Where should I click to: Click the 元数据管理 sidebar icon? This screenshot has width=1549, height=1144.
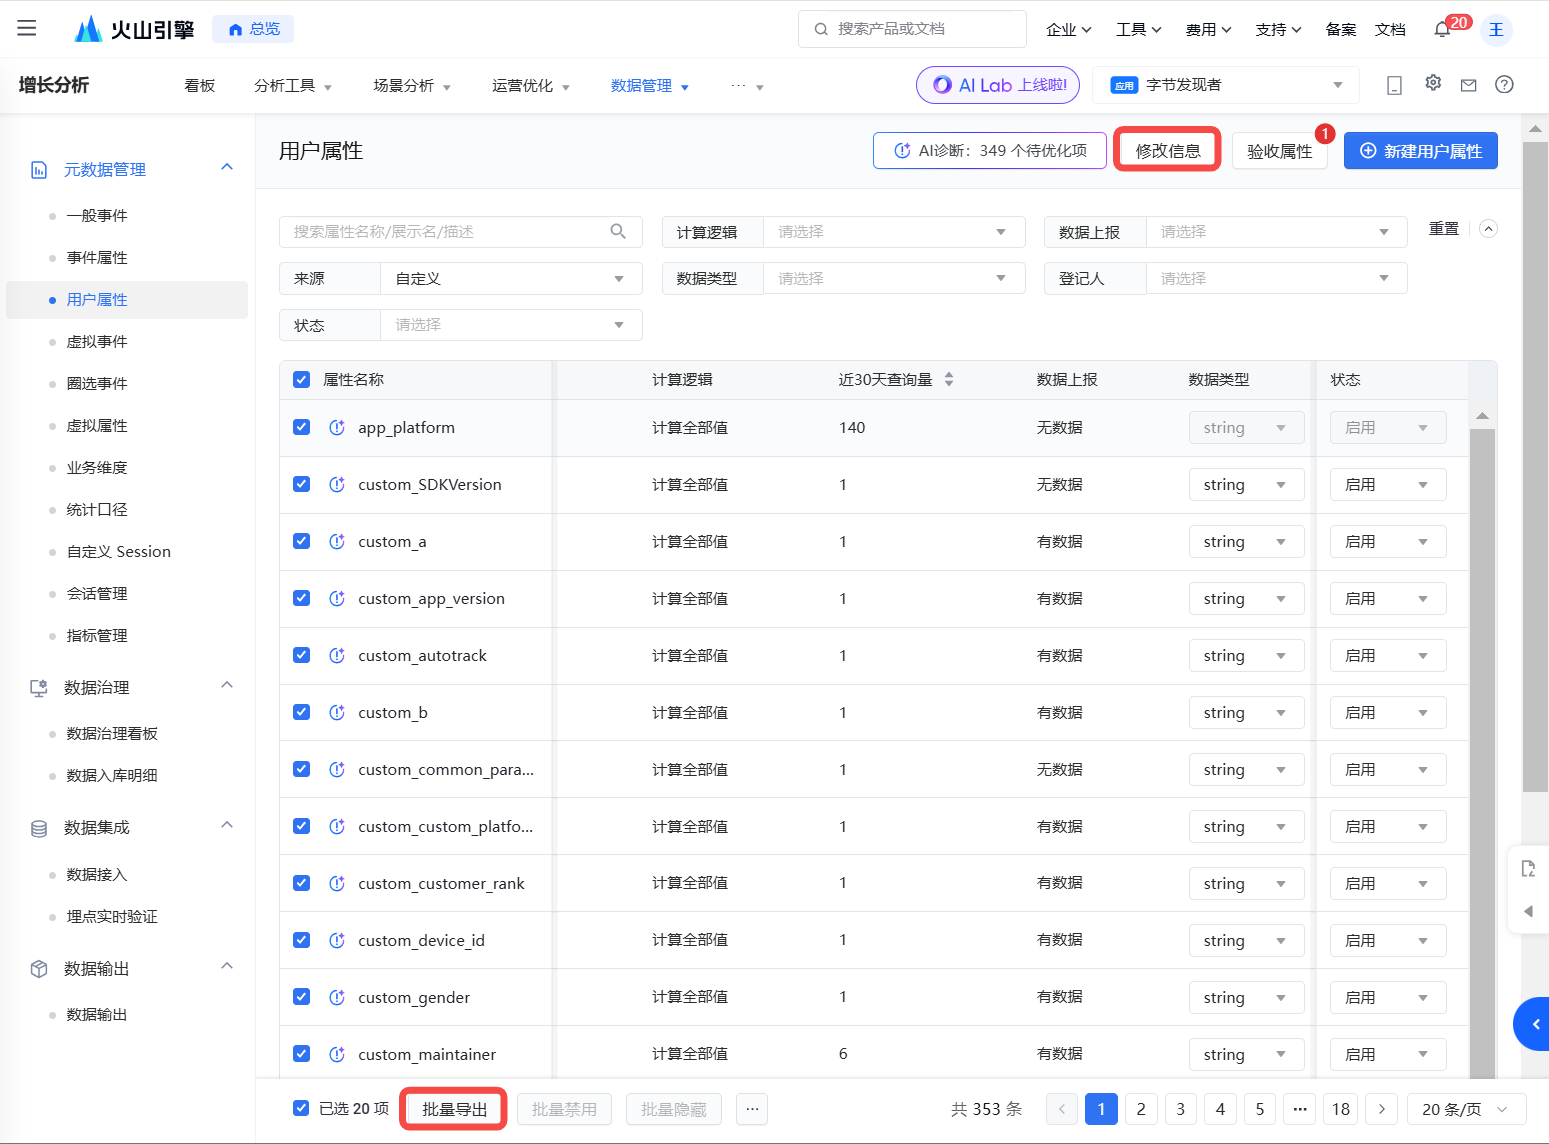point(39,170)
